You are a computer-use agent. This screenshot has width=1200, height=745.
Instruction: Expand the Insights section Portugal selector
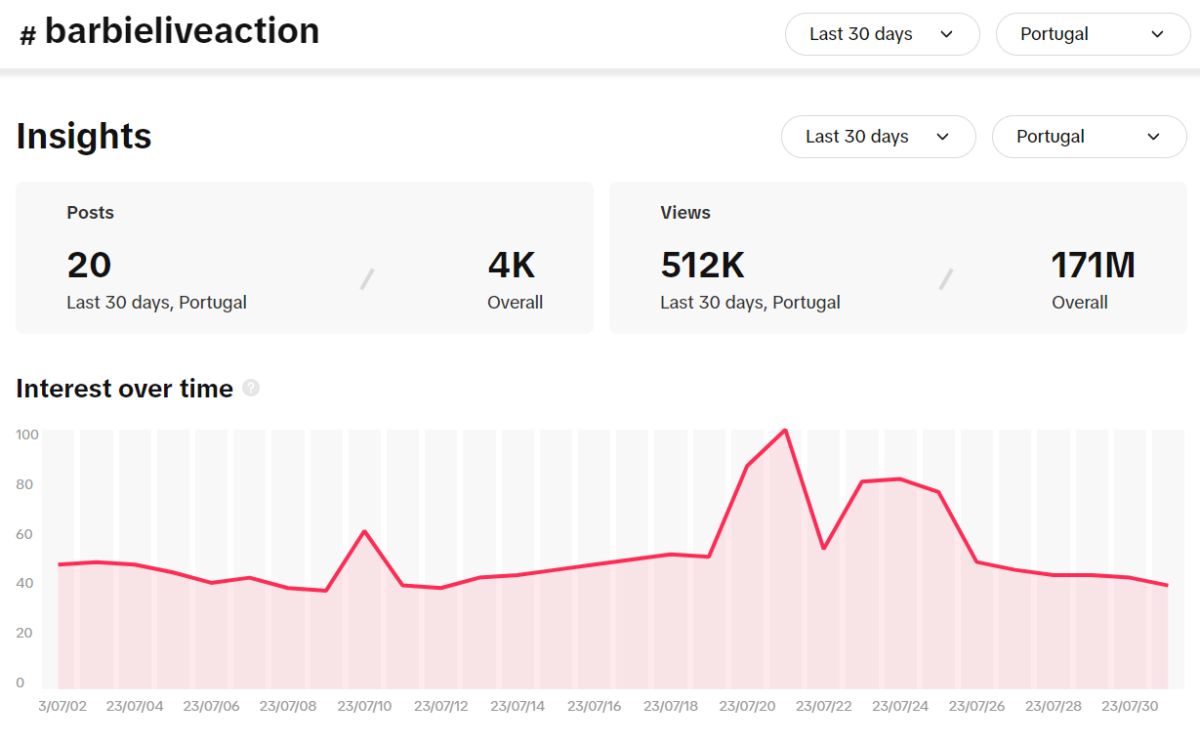point(1088,137)
